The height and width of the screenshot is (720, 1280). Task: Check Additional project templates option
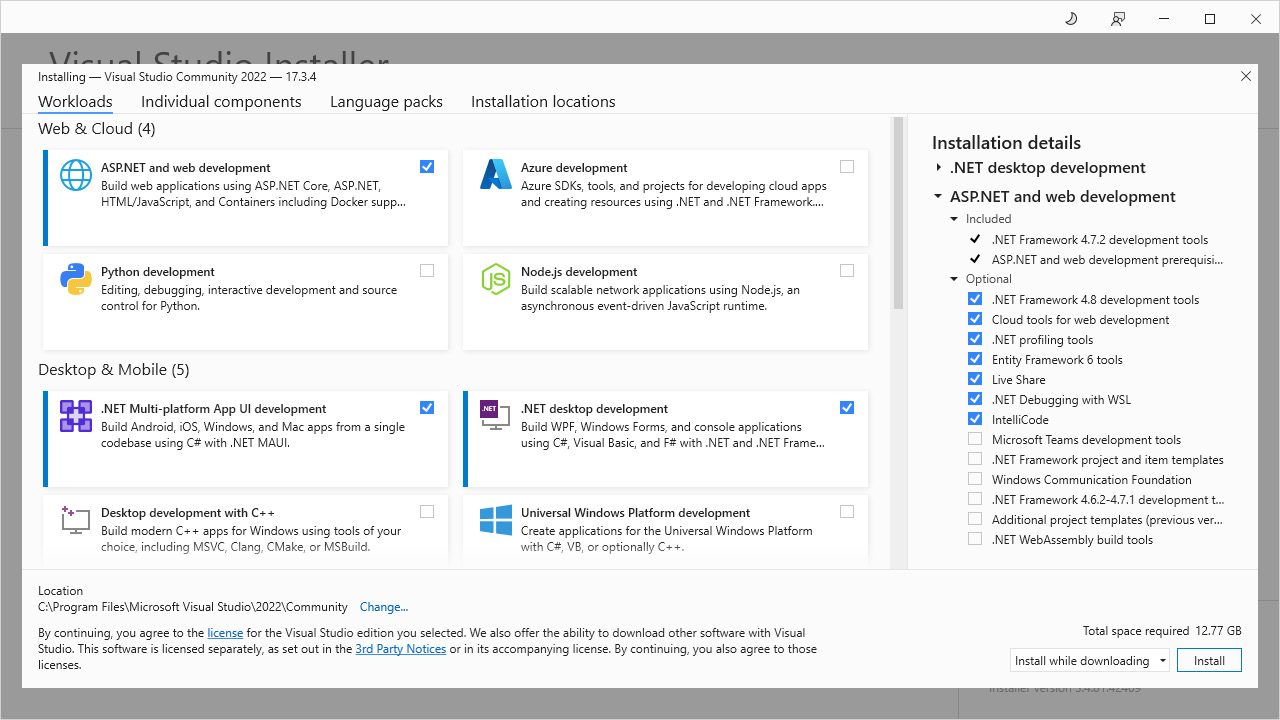(x=975, y=519)
